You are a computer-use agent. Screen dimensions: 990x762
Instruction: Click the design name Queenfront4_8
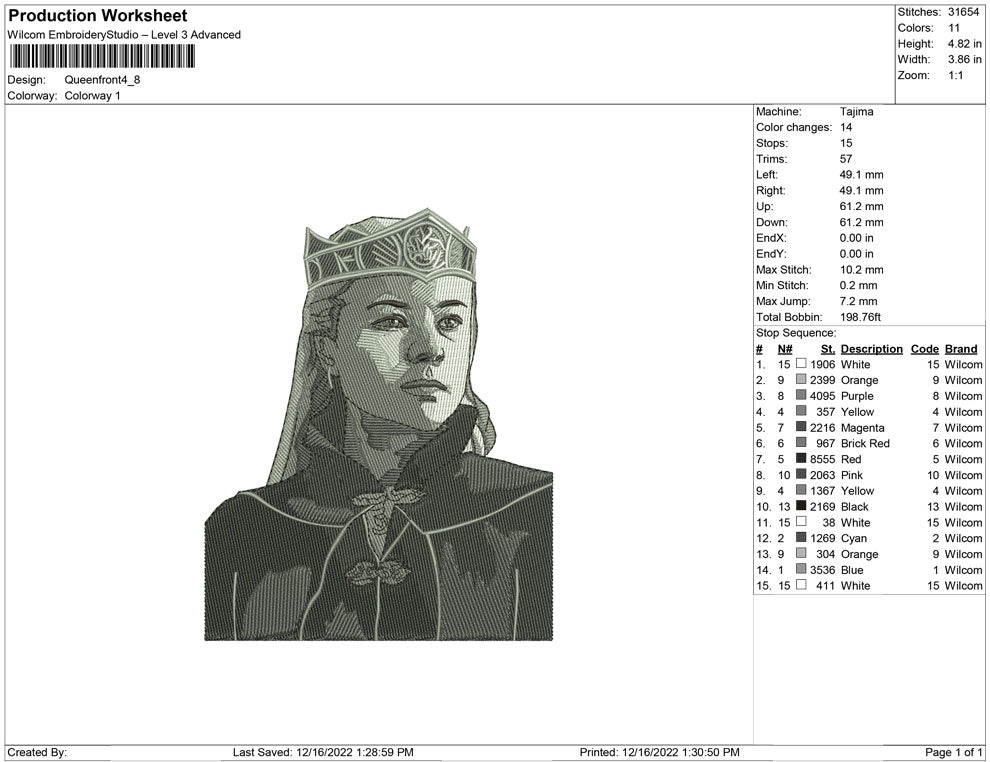(x=102, y=80)
